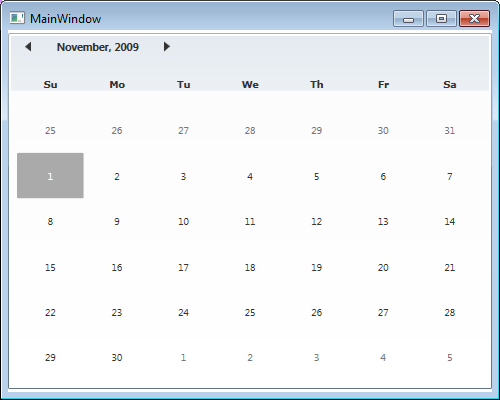The image size is (500, 400).
Task: Pick Thursday November 12
Action: click(317, 222)
